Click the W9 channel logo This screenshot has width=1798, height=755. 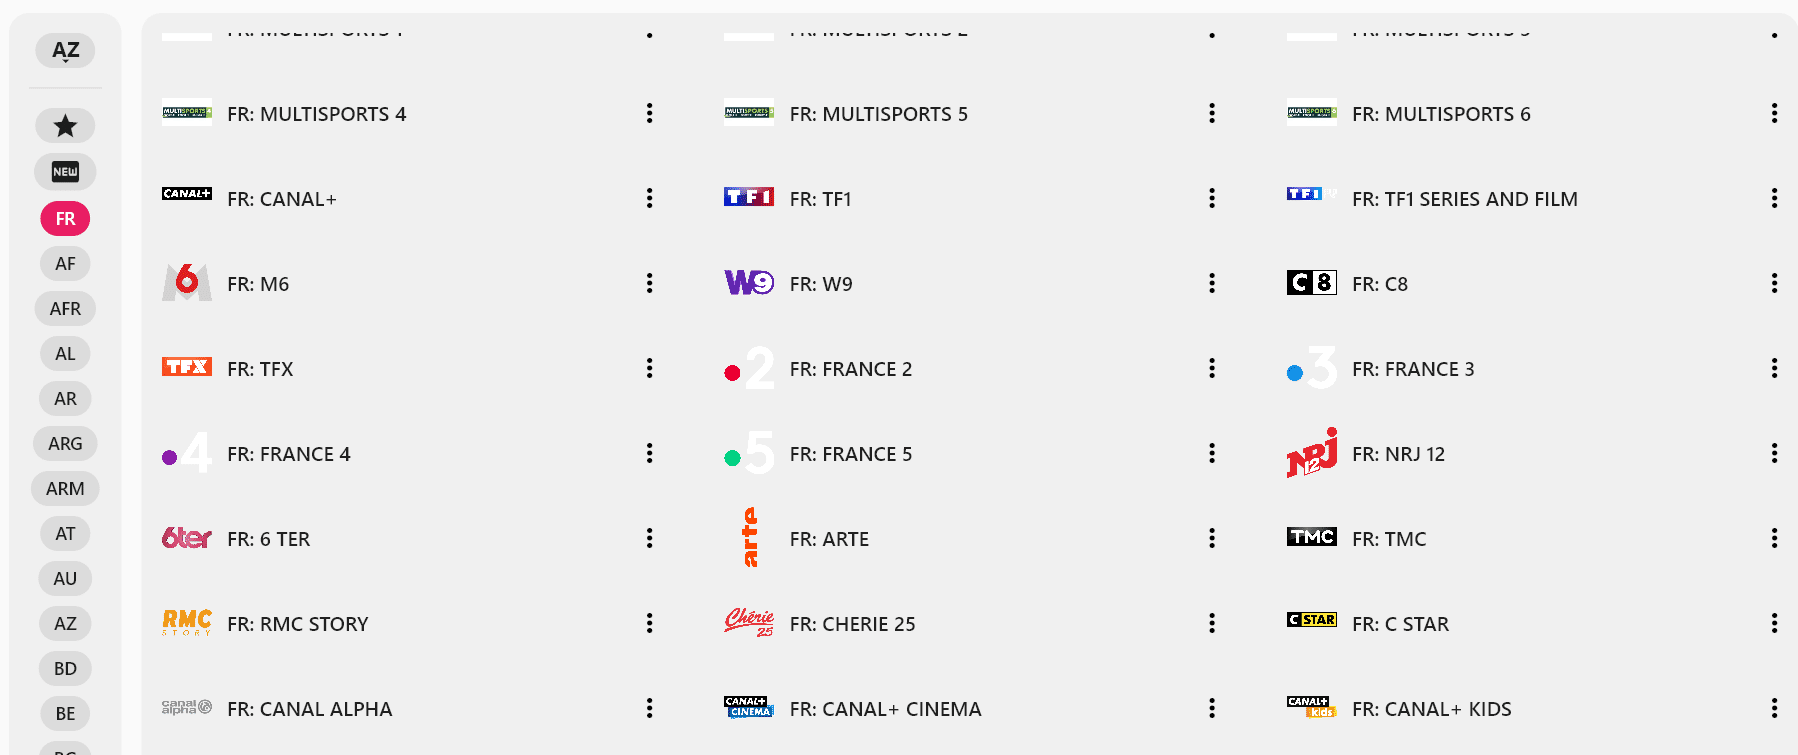(x=749, y=283)
